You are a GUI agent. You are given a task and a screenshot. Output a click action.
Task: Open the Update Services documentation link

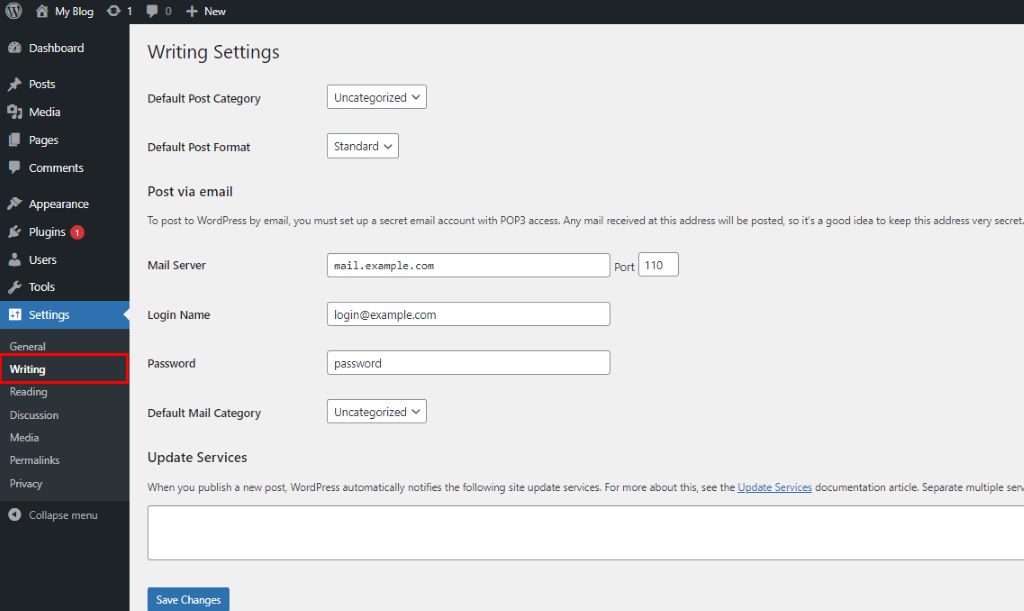point(774,487)
